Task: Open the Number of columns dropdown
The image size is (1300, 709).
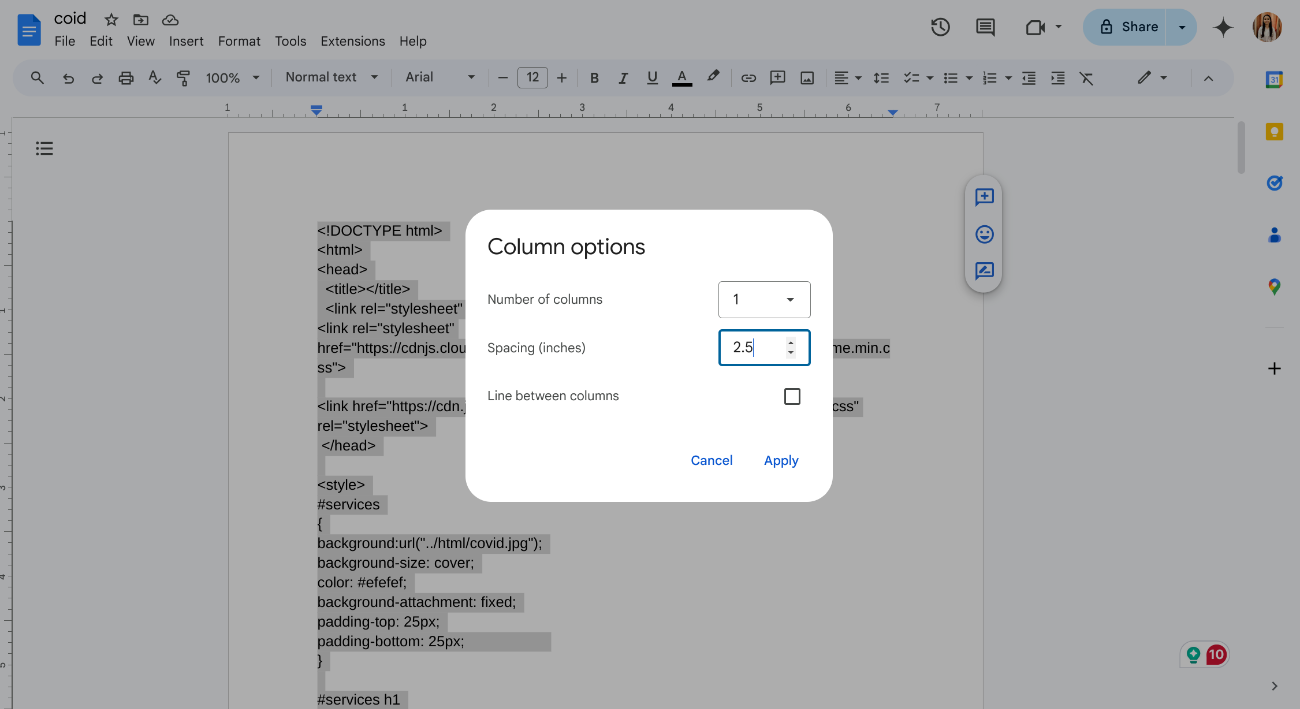Action: pyautogui.click(x=764, y=299)
